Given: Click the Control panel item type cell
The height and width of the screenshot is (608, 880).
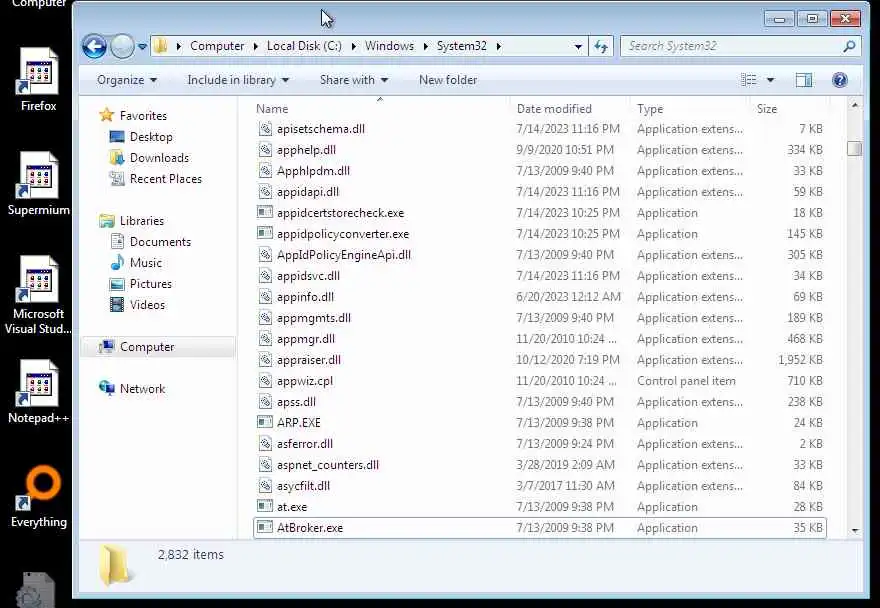Looking at the screenshot, I should [x=686, y=381].
